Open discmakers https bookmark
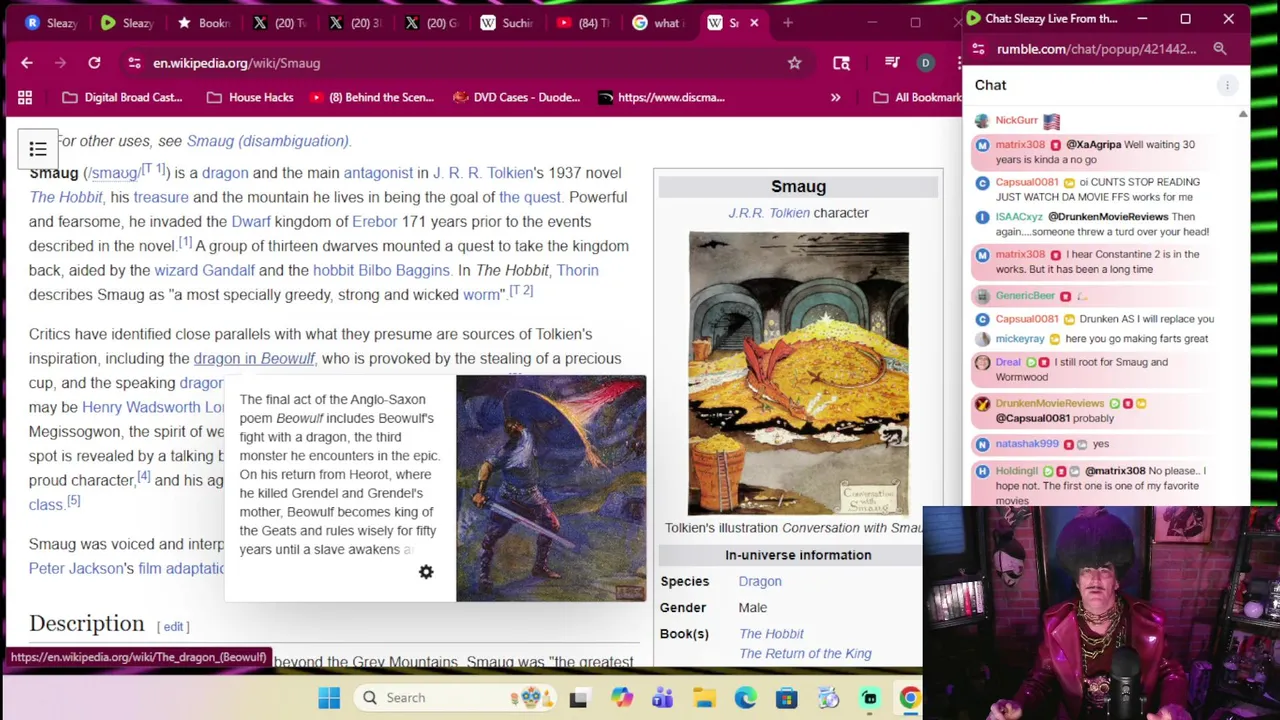 [661, 97]
